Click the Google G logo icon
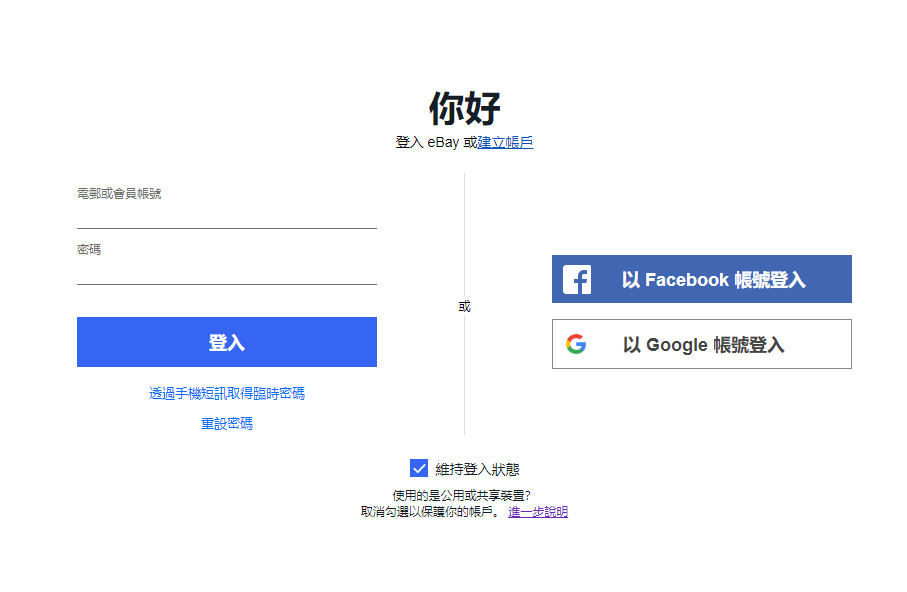This screenshot has width=907, height=592. (576, 344)
